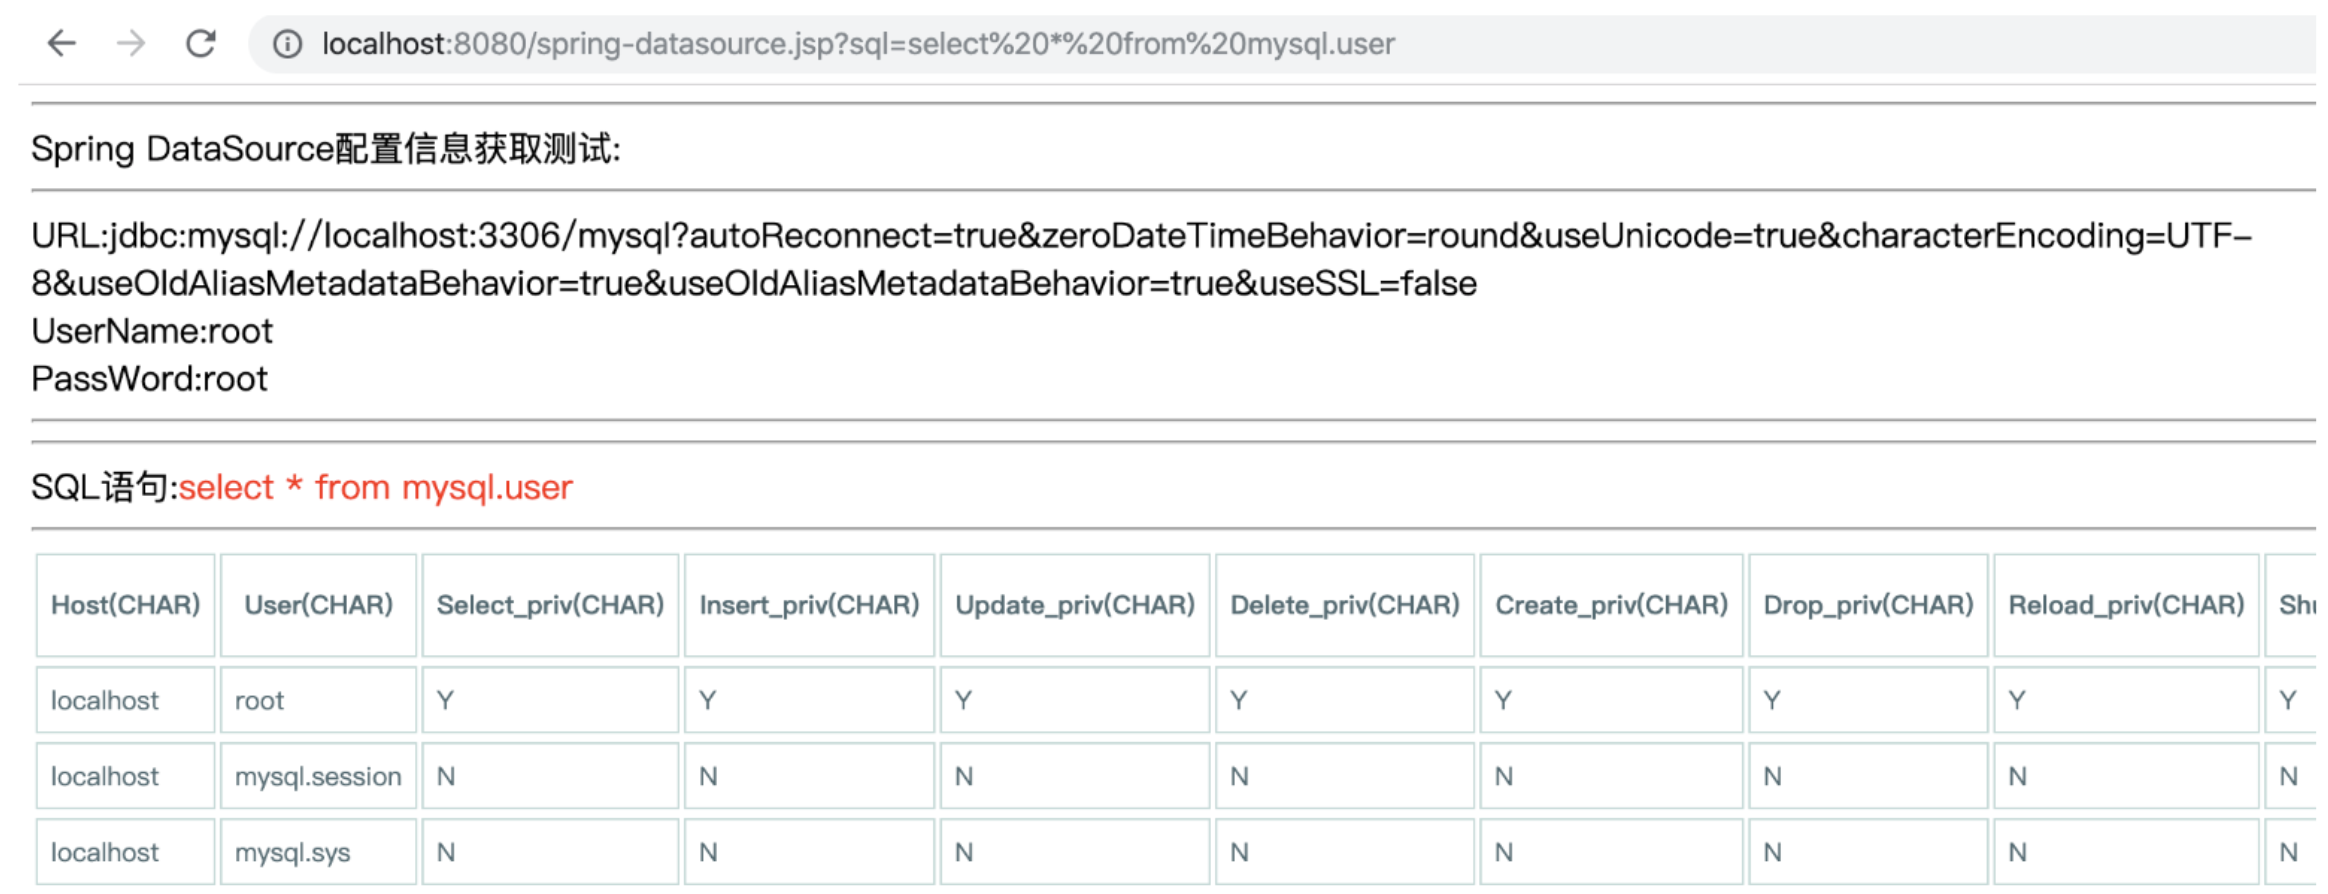Click the Create_priv(CHAR) column header
This screenshot has width=2328, height=894.
coord(1611,605)
